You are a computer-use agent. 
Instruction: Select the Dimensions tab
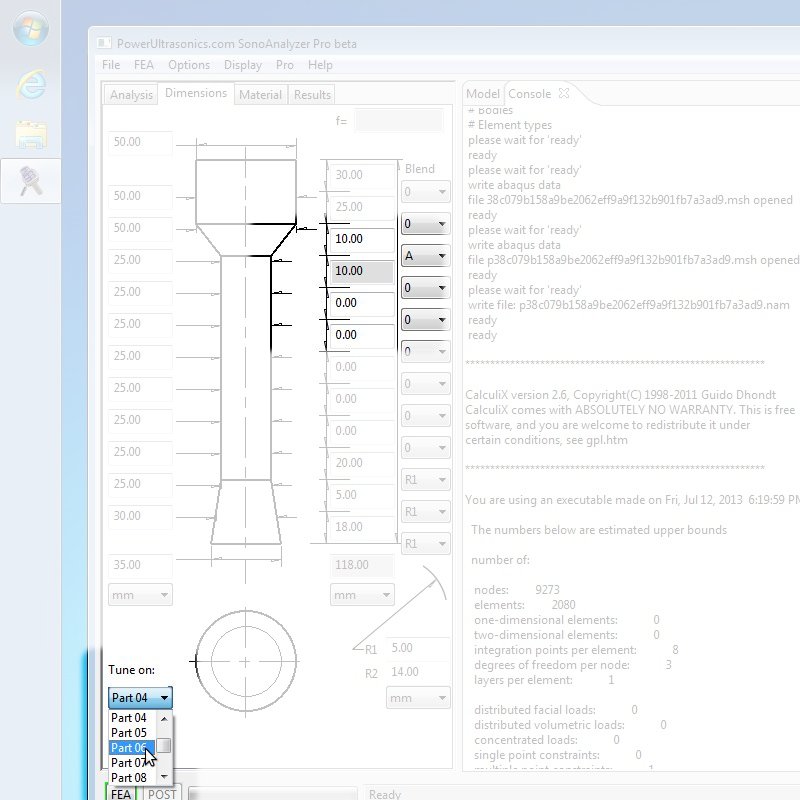(x=196, y=93)
